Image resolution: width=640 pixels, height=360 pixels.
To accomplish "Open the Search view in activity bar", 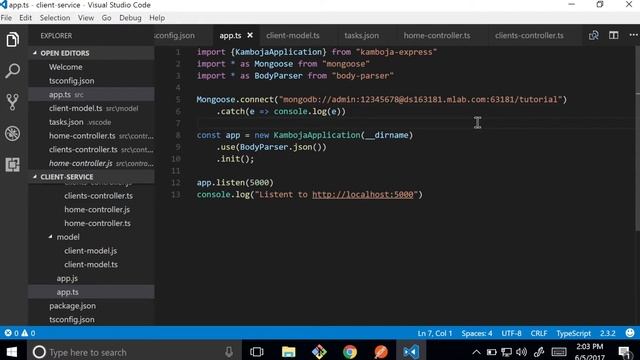I will coord(12,71).
